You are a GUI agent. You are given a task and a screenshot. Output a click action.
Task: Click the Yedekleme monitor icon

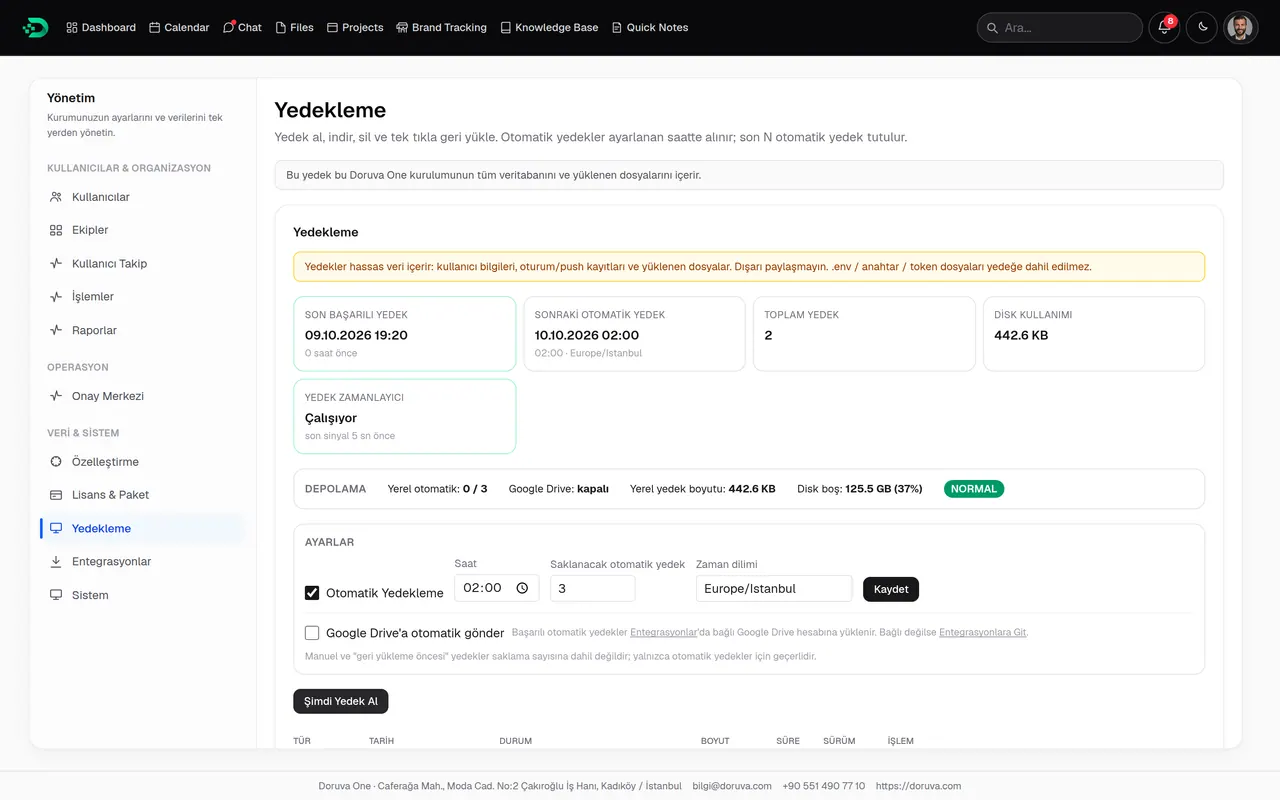click(56, 528)
